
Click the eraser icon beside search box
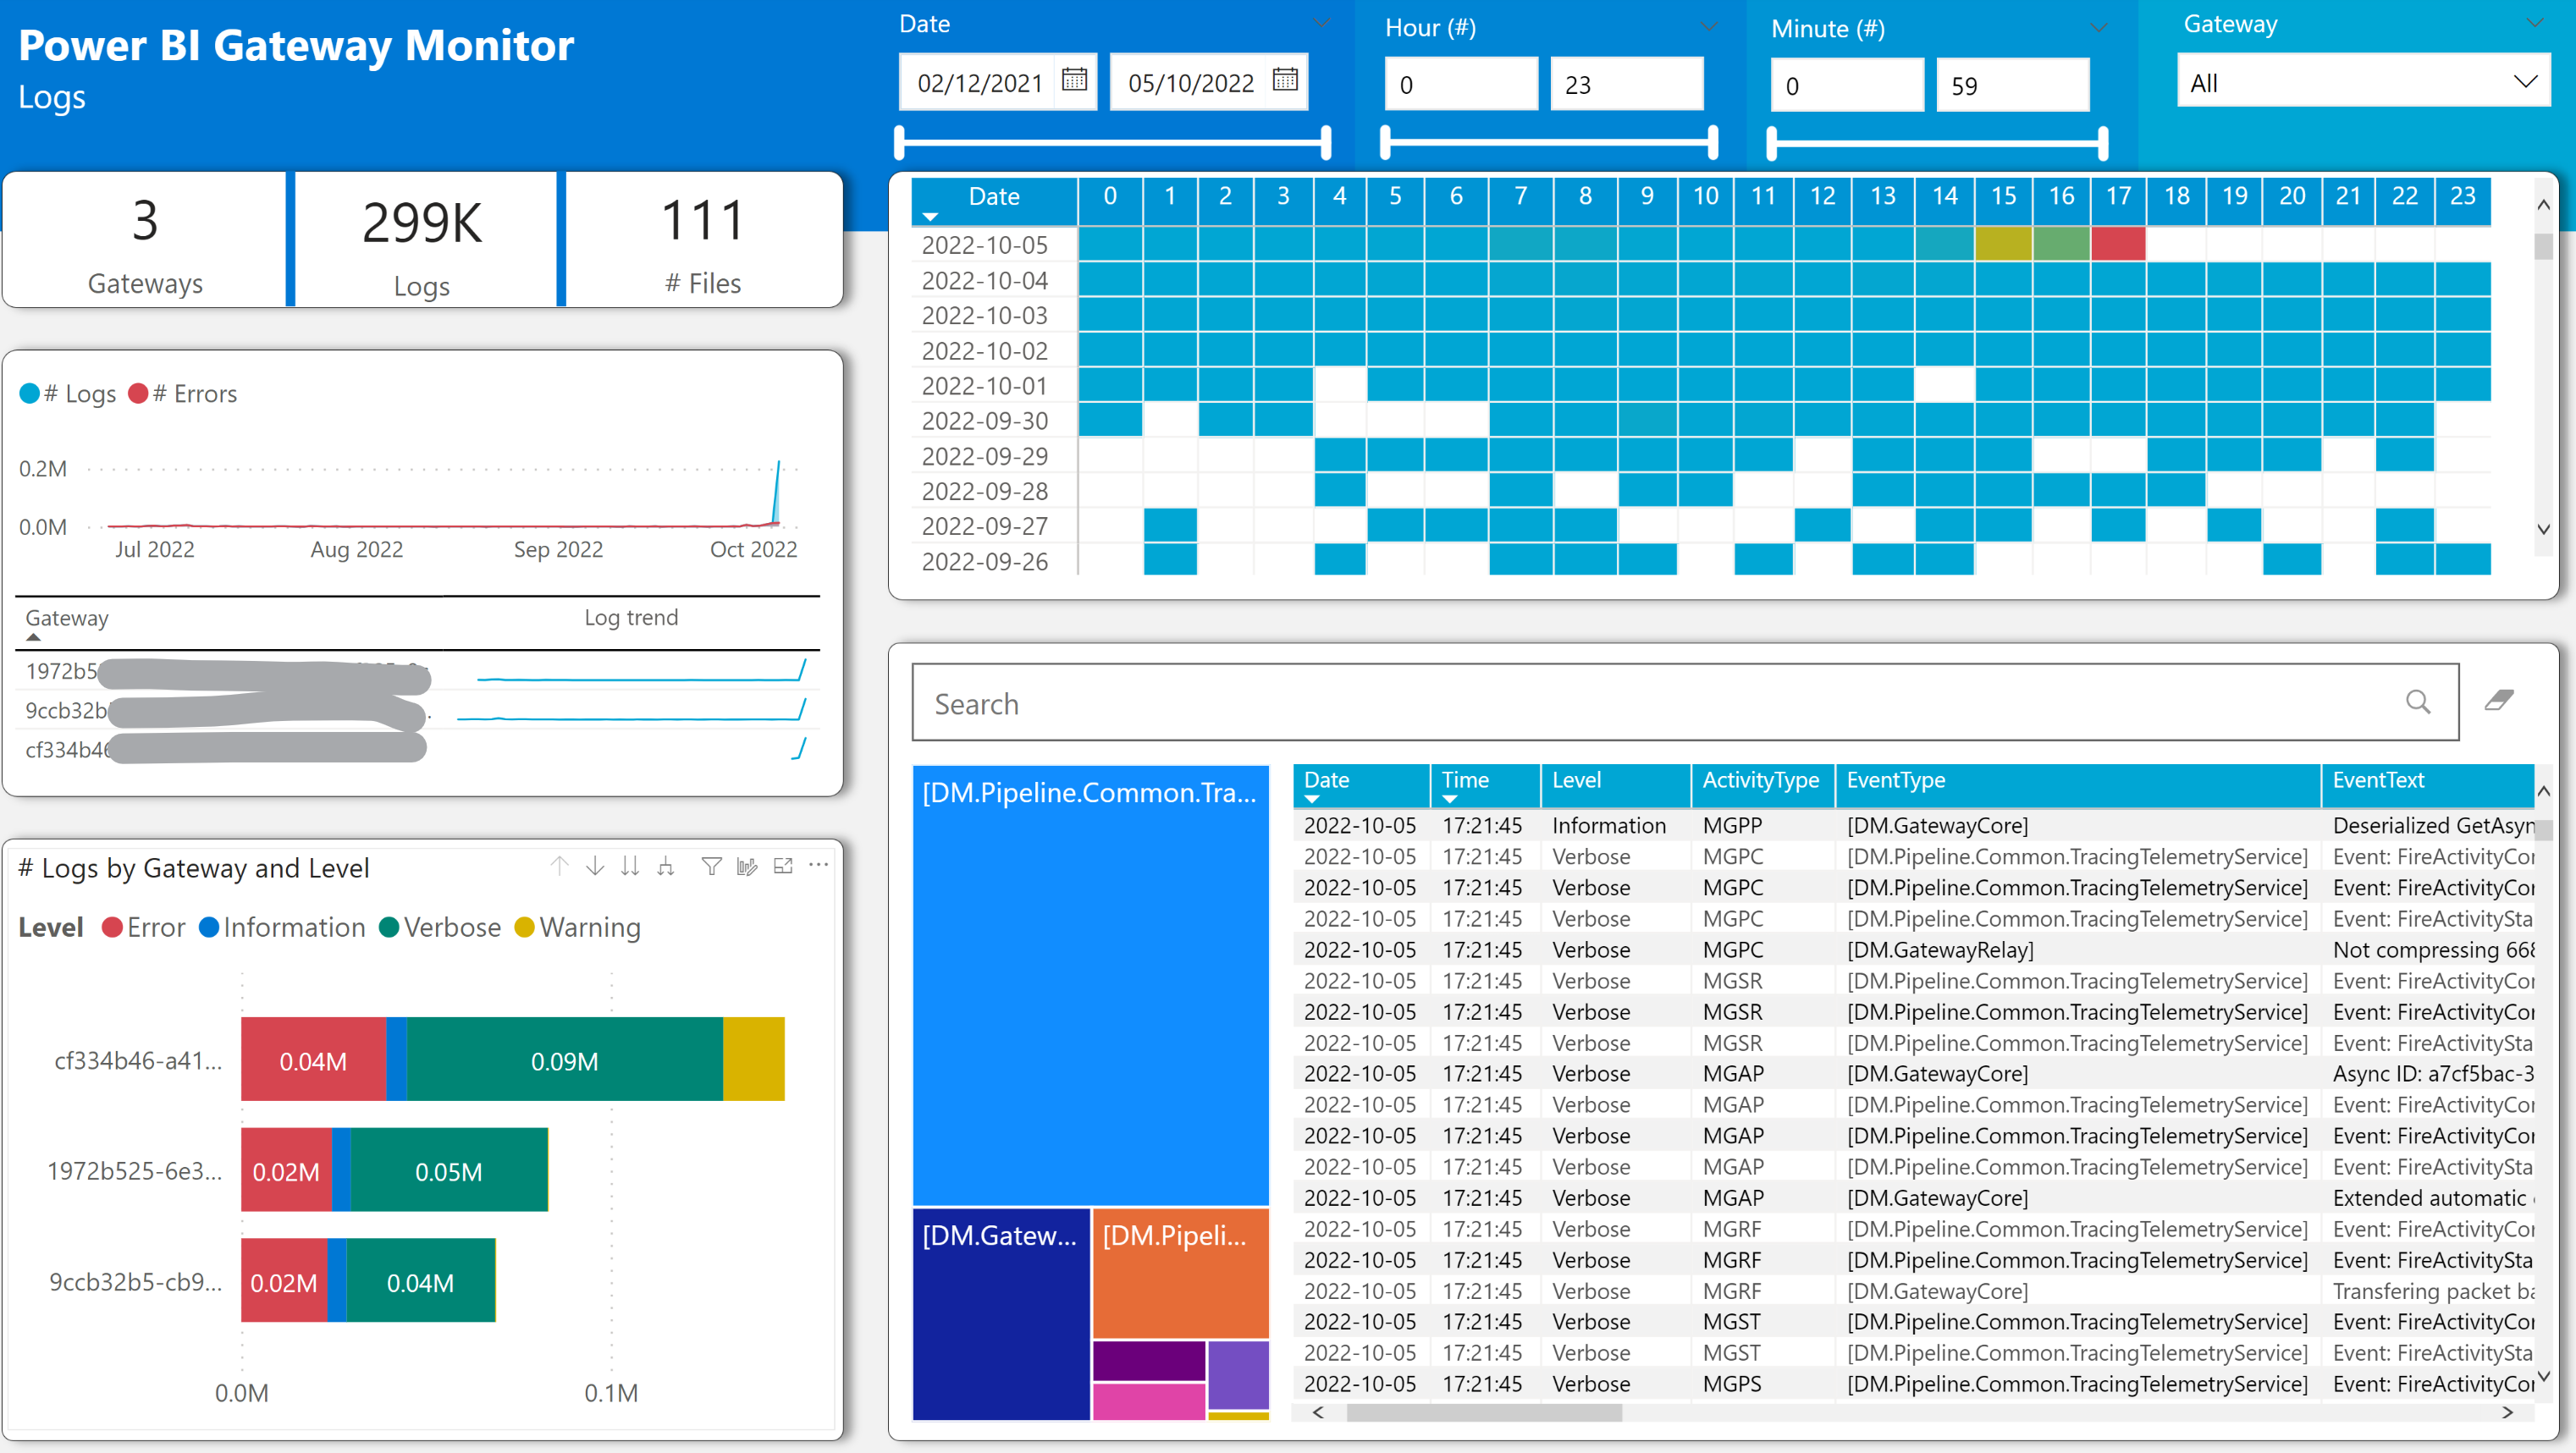tap(2499, 701)
